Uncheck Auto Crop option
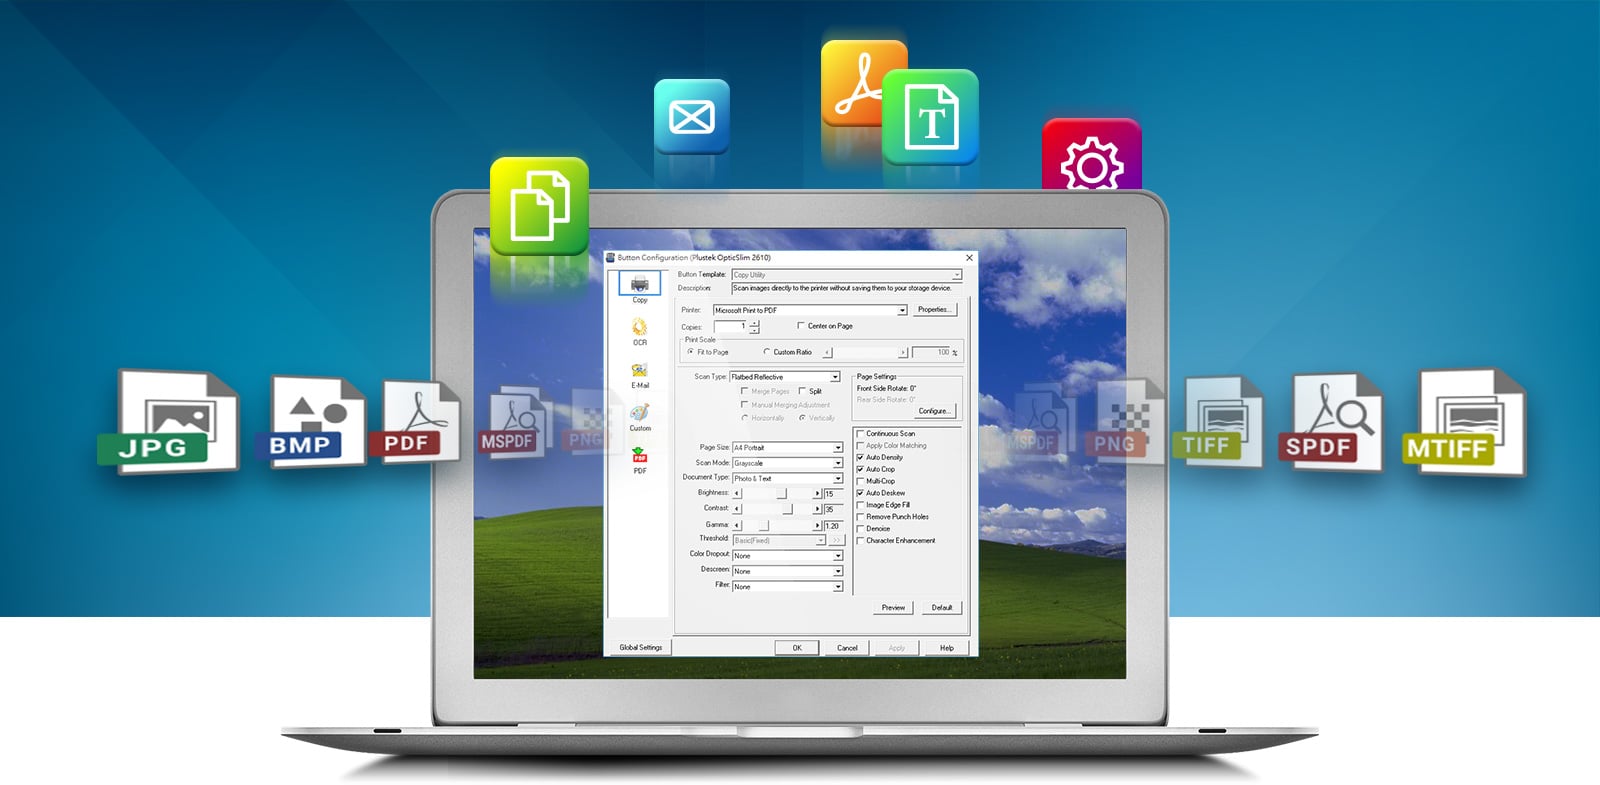1600x785 pixels. point(860,469)
